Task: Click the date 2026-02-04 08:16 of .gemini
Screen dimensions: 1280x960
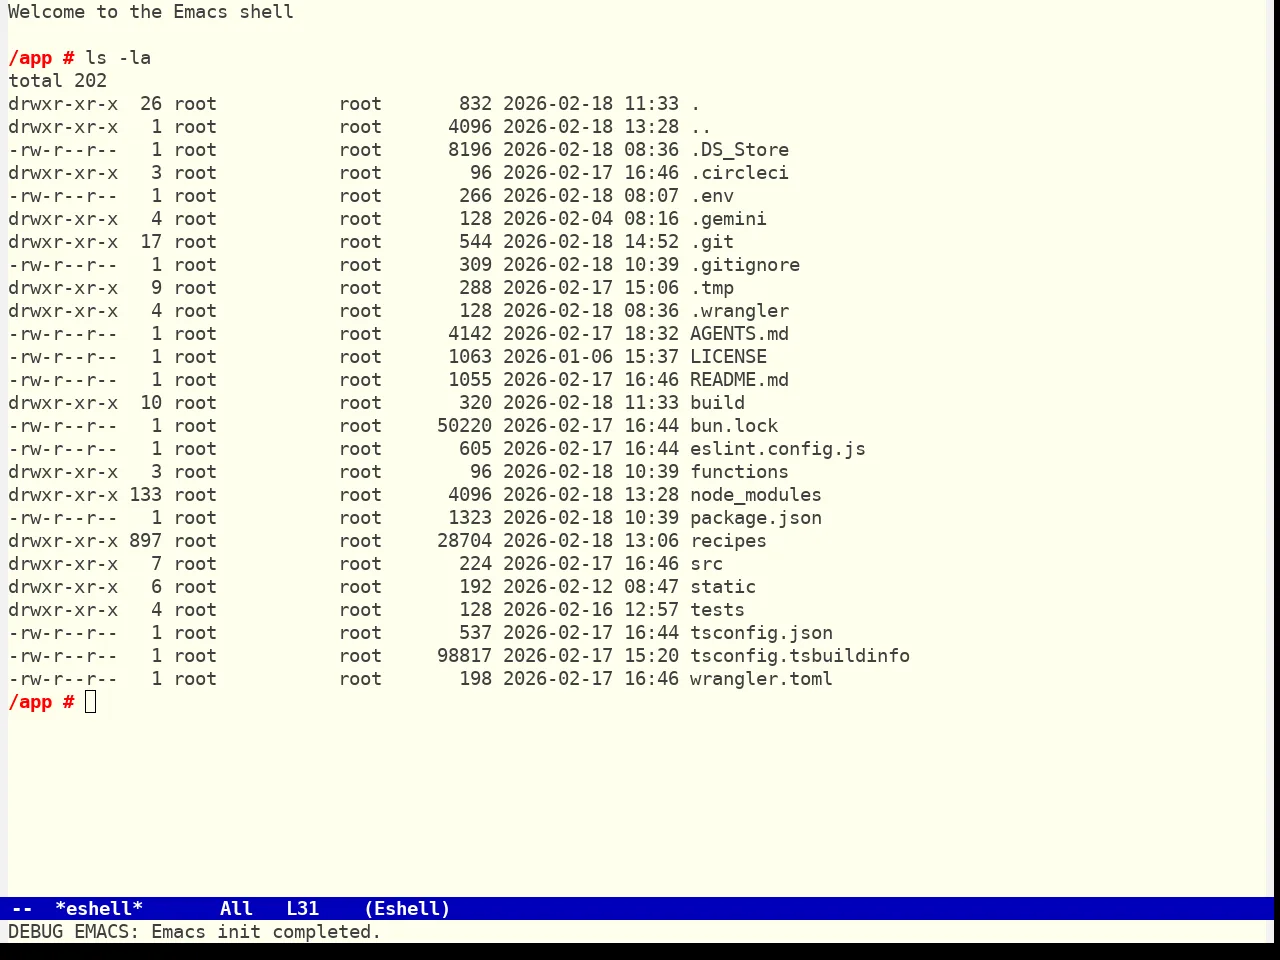Action: coord(591,219)
